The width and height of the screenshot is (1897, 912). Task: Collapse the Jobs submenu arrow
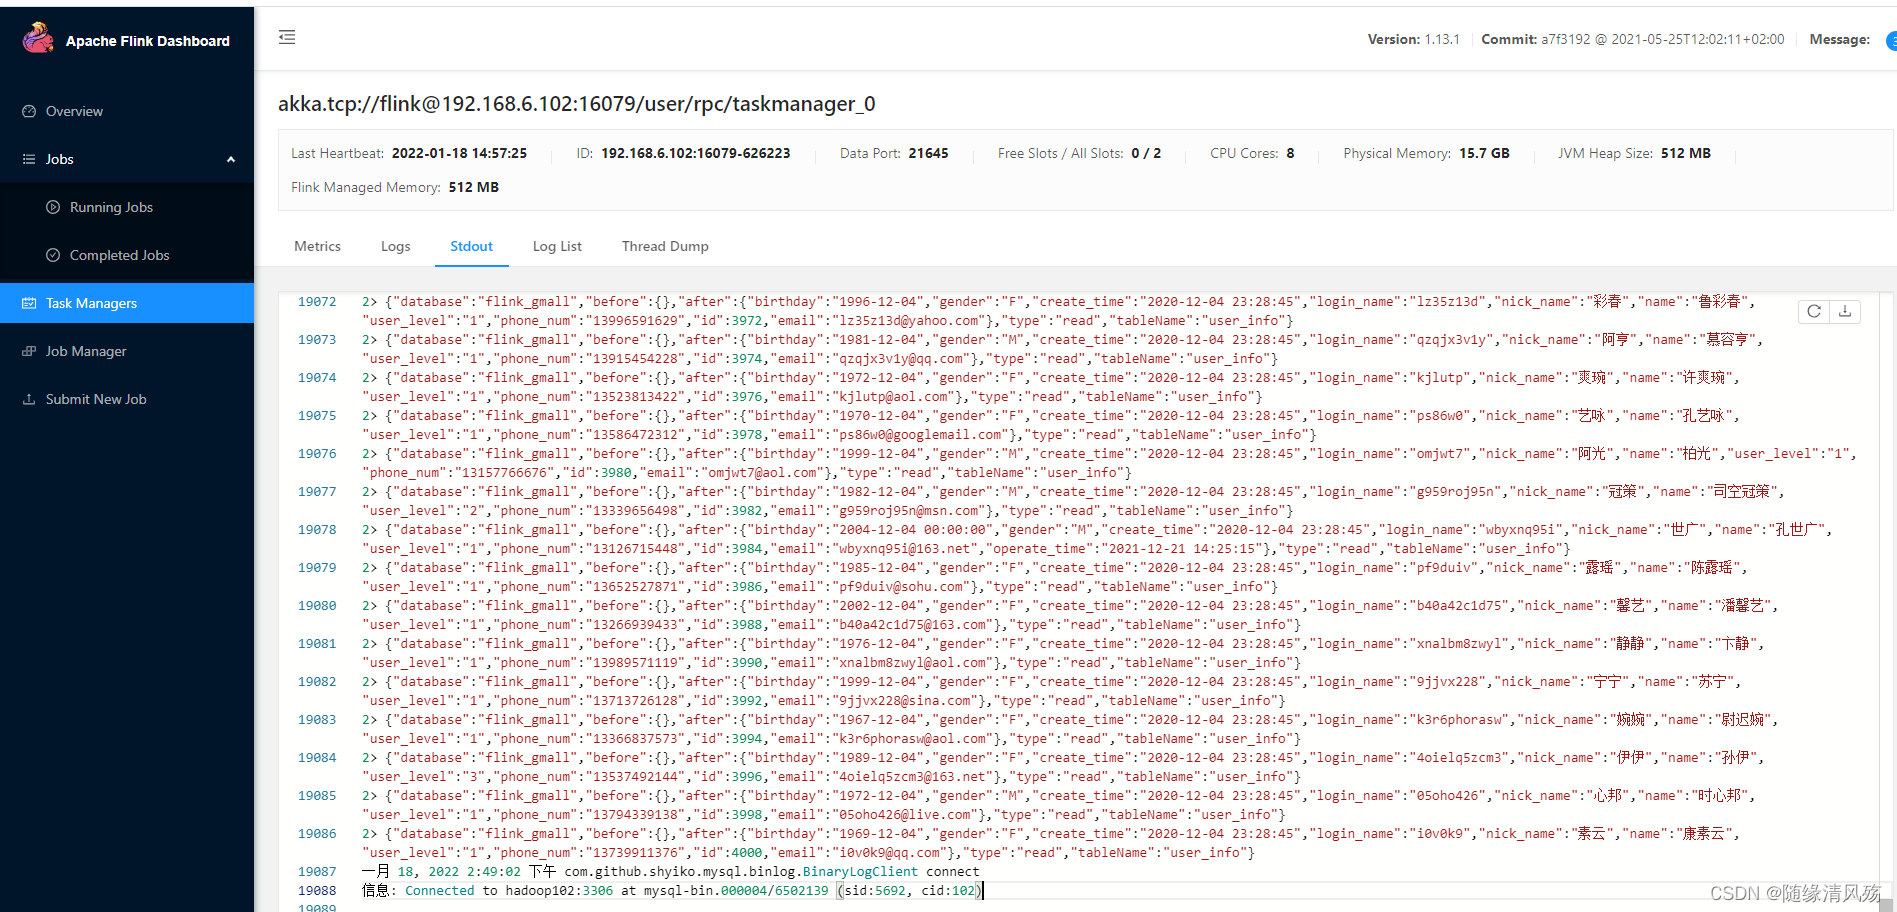(231, 159)
